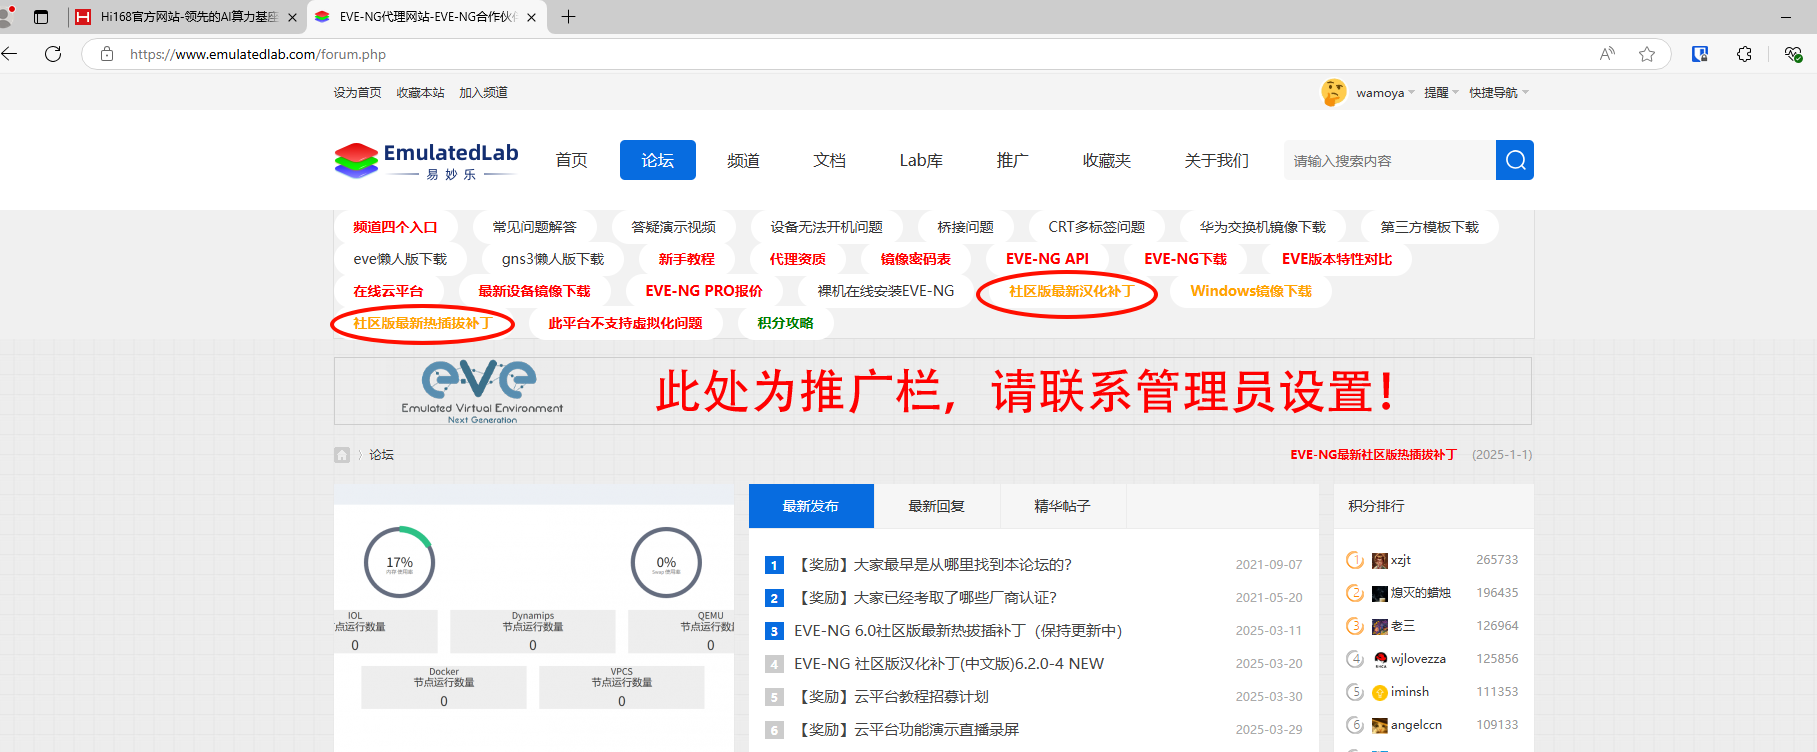Open the browser extensions puzzle icon
The image size is (1817, 752).
(x=1745, y=54)
